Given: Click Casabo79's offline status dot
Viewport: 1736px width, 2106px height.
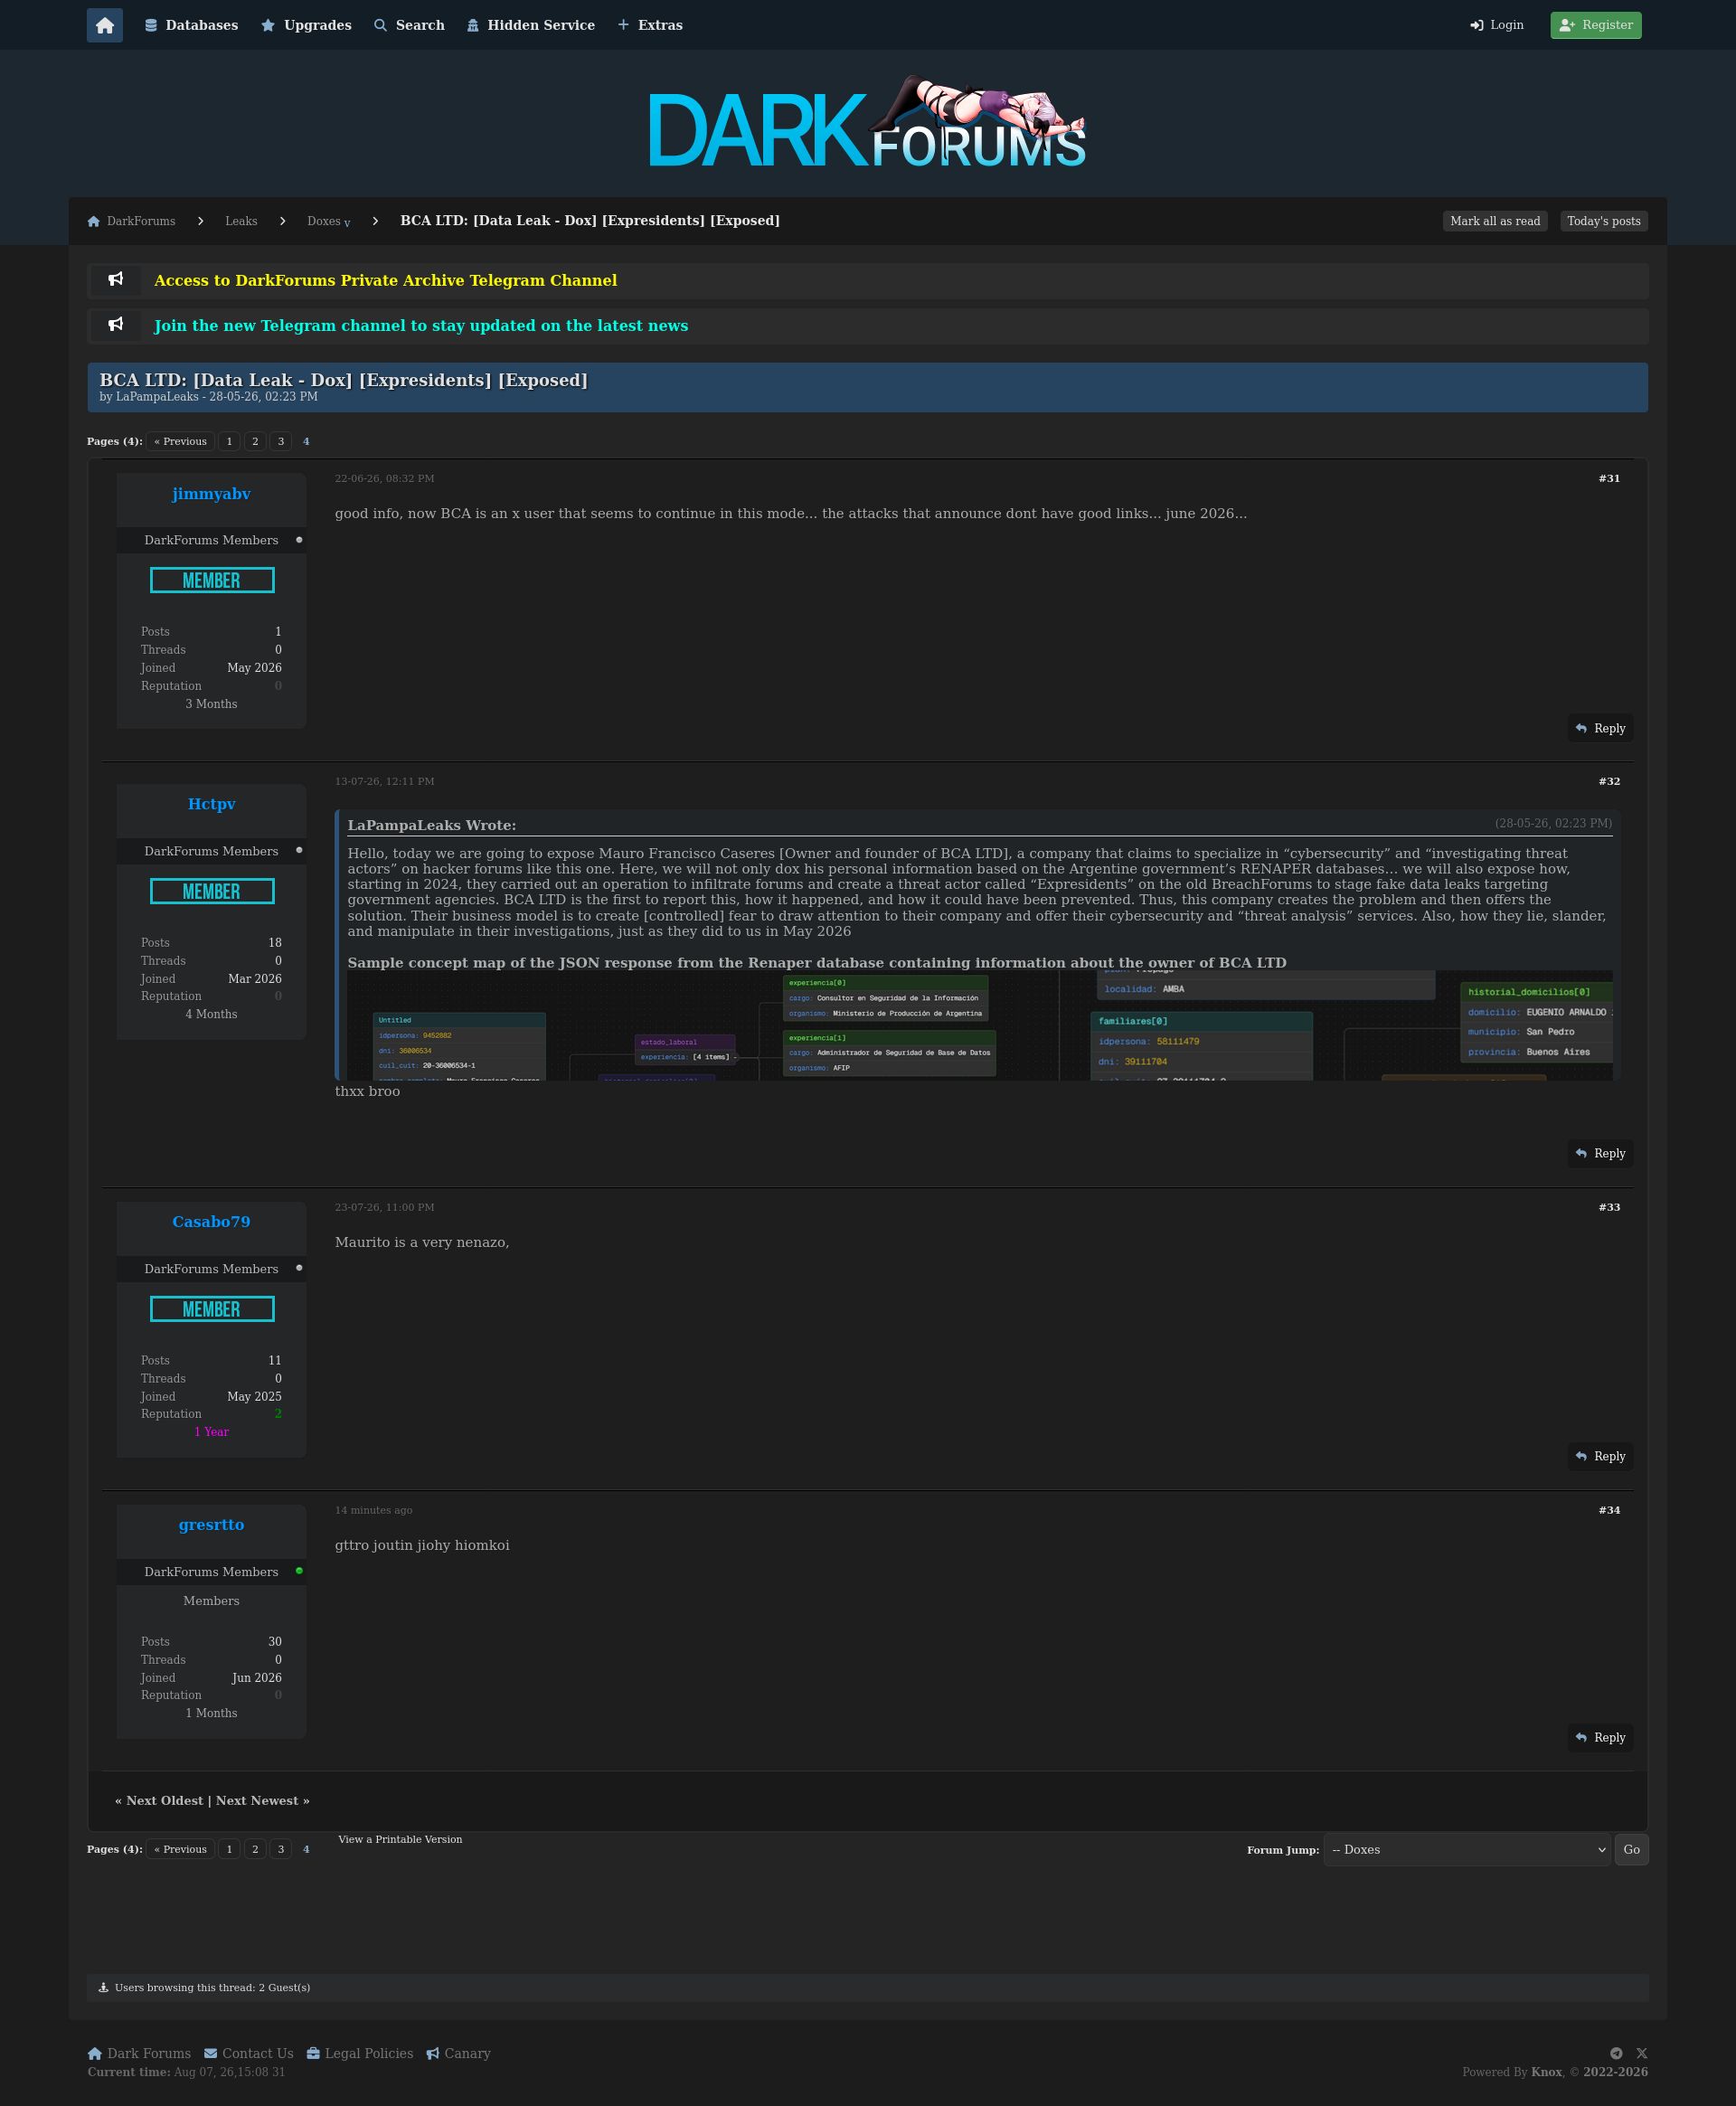Looking at the screenshot, I should coord(299,1268).
